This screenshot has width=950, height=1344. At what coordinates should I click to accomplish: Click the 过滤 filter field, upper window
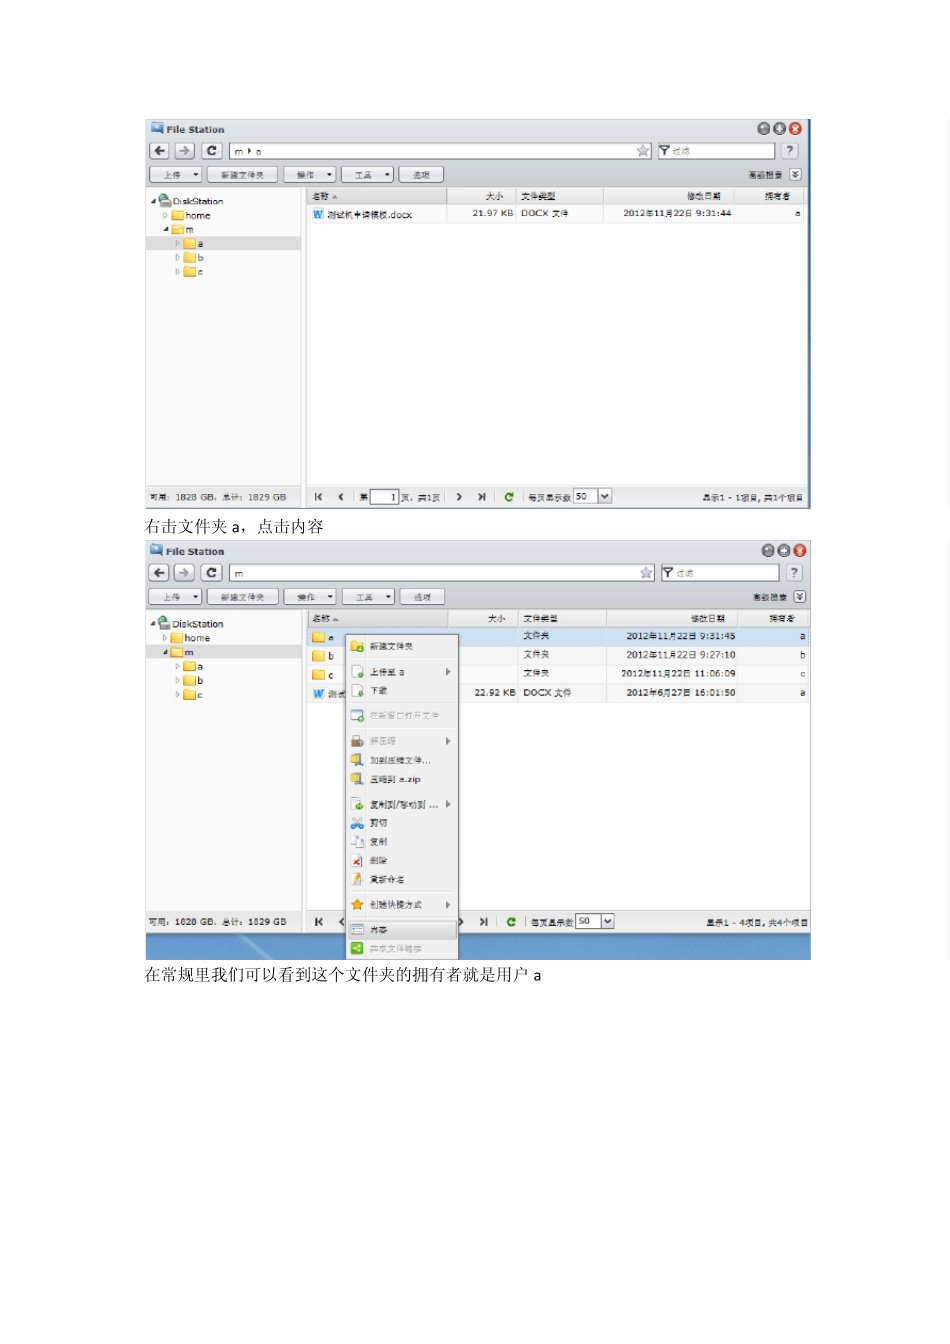pyautogui.click(x=716, y=151)
